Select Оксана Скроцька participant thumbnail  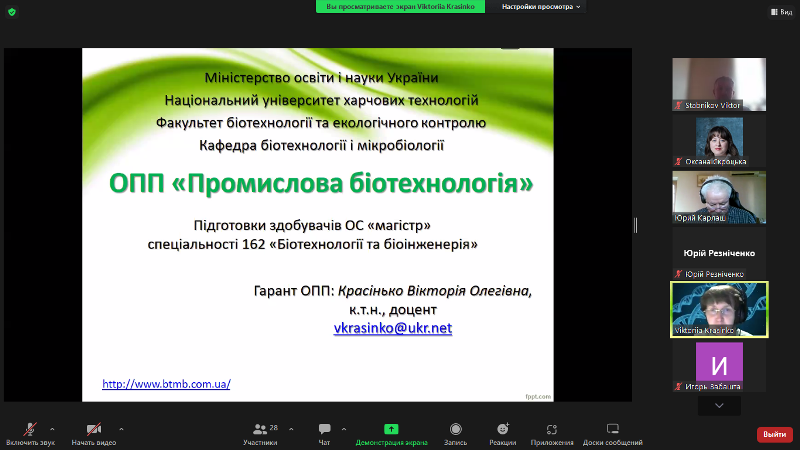click(x=719, y=141)
